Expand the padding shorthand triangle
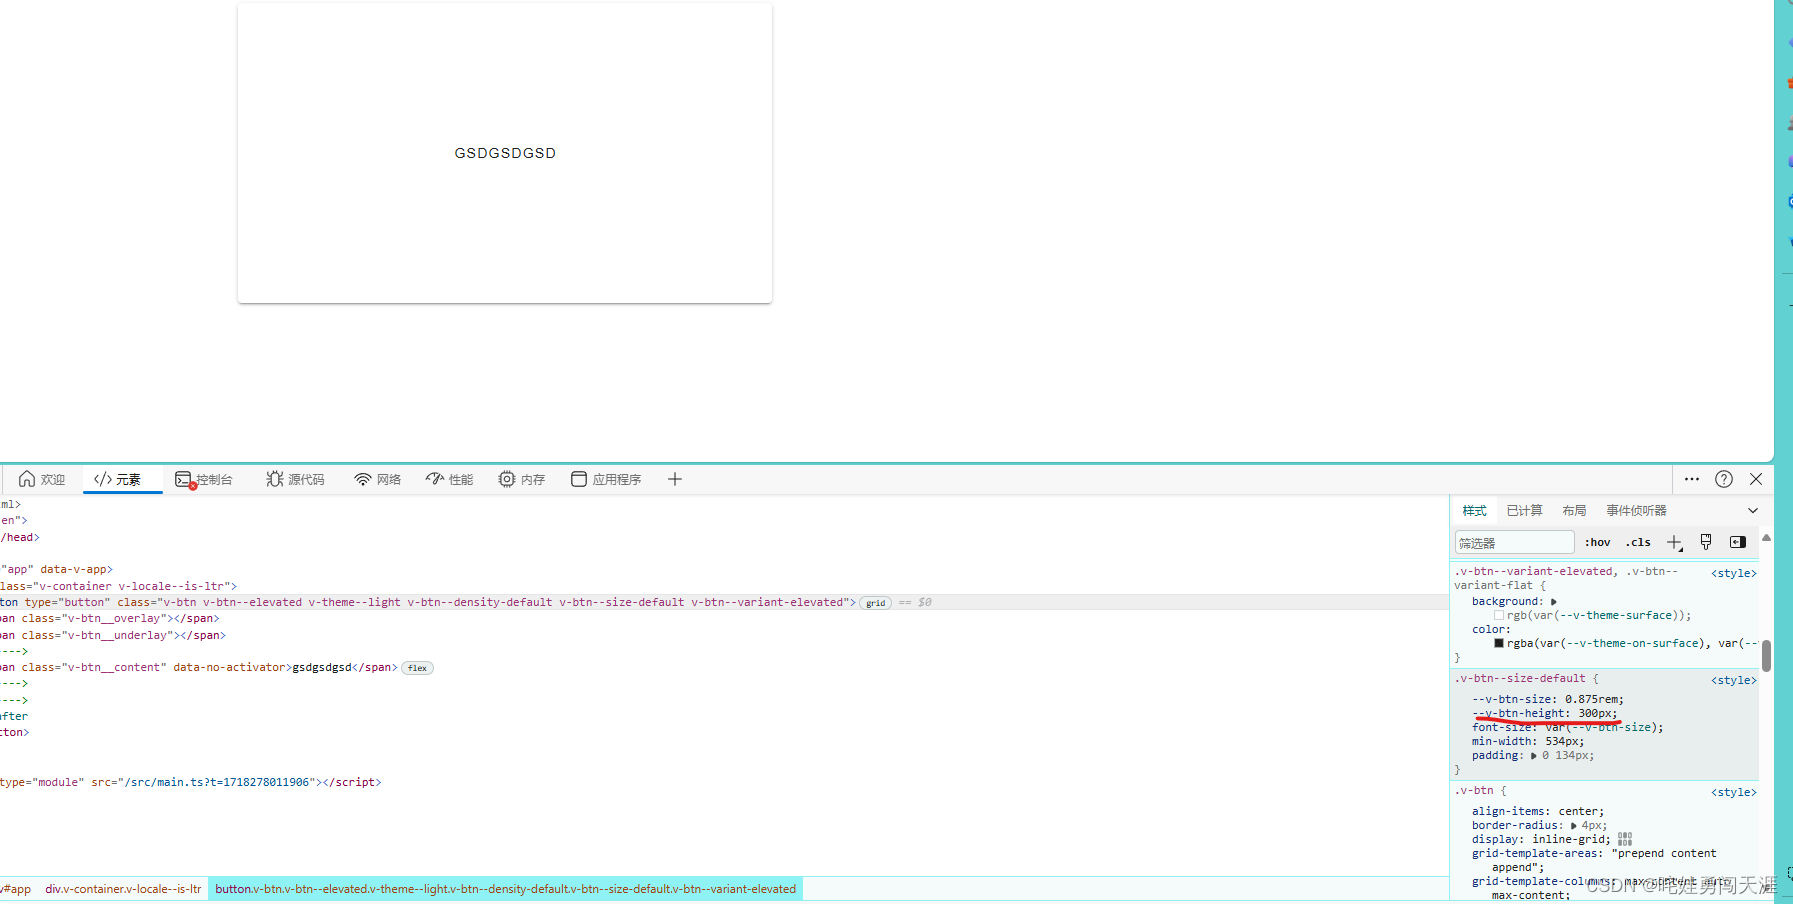 click(x=1534, y=756)
